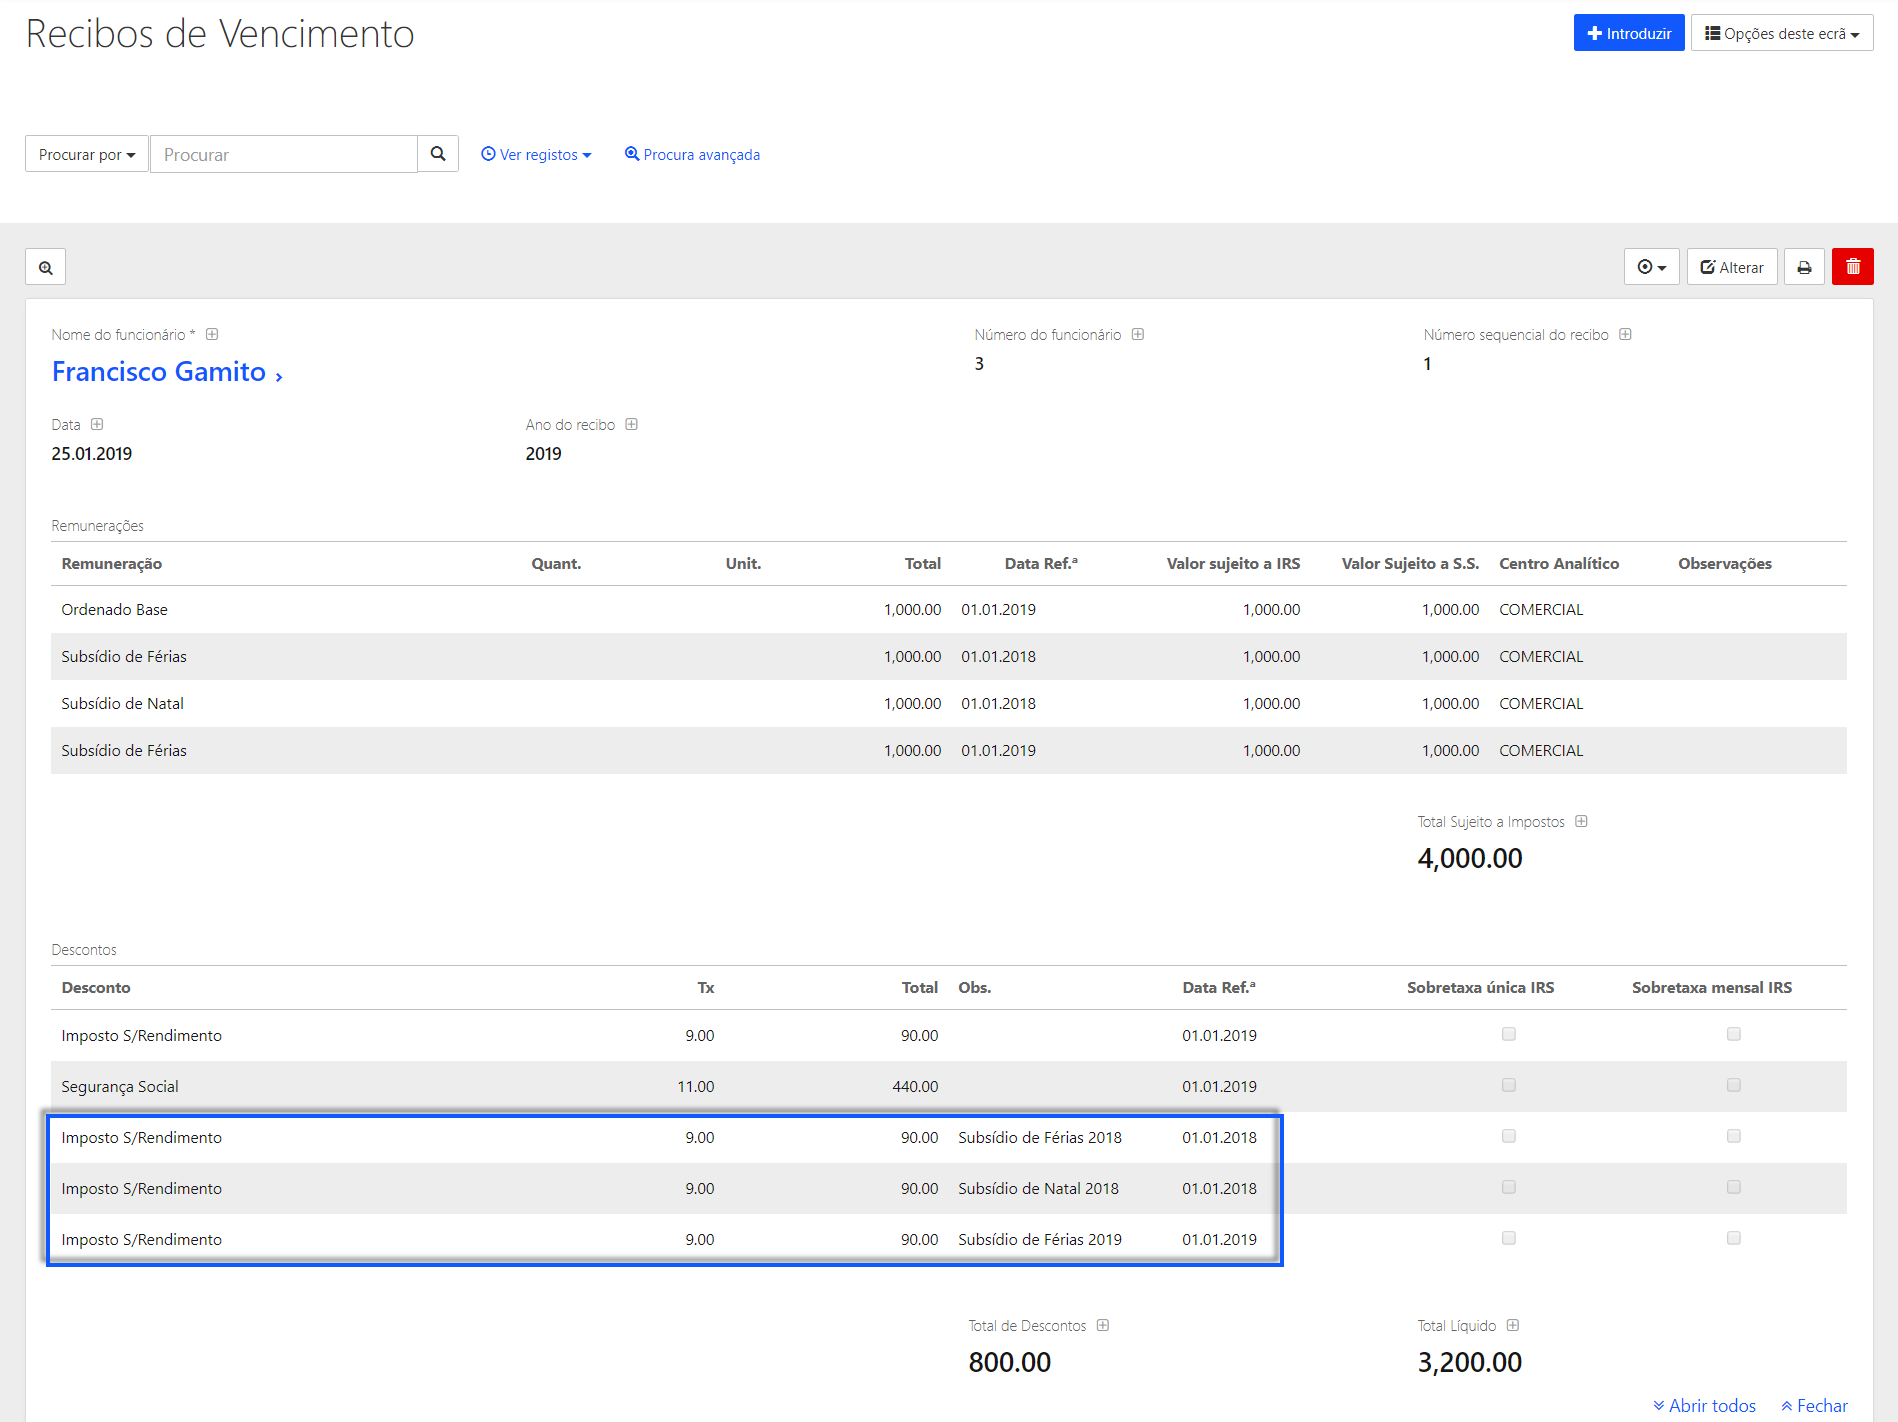Image resolution: width=1898 pixels, height=1422 pixels.
Task: Toggle Sobretaxa mensal IRS in first discount row
Action: pos(1734,1034)
